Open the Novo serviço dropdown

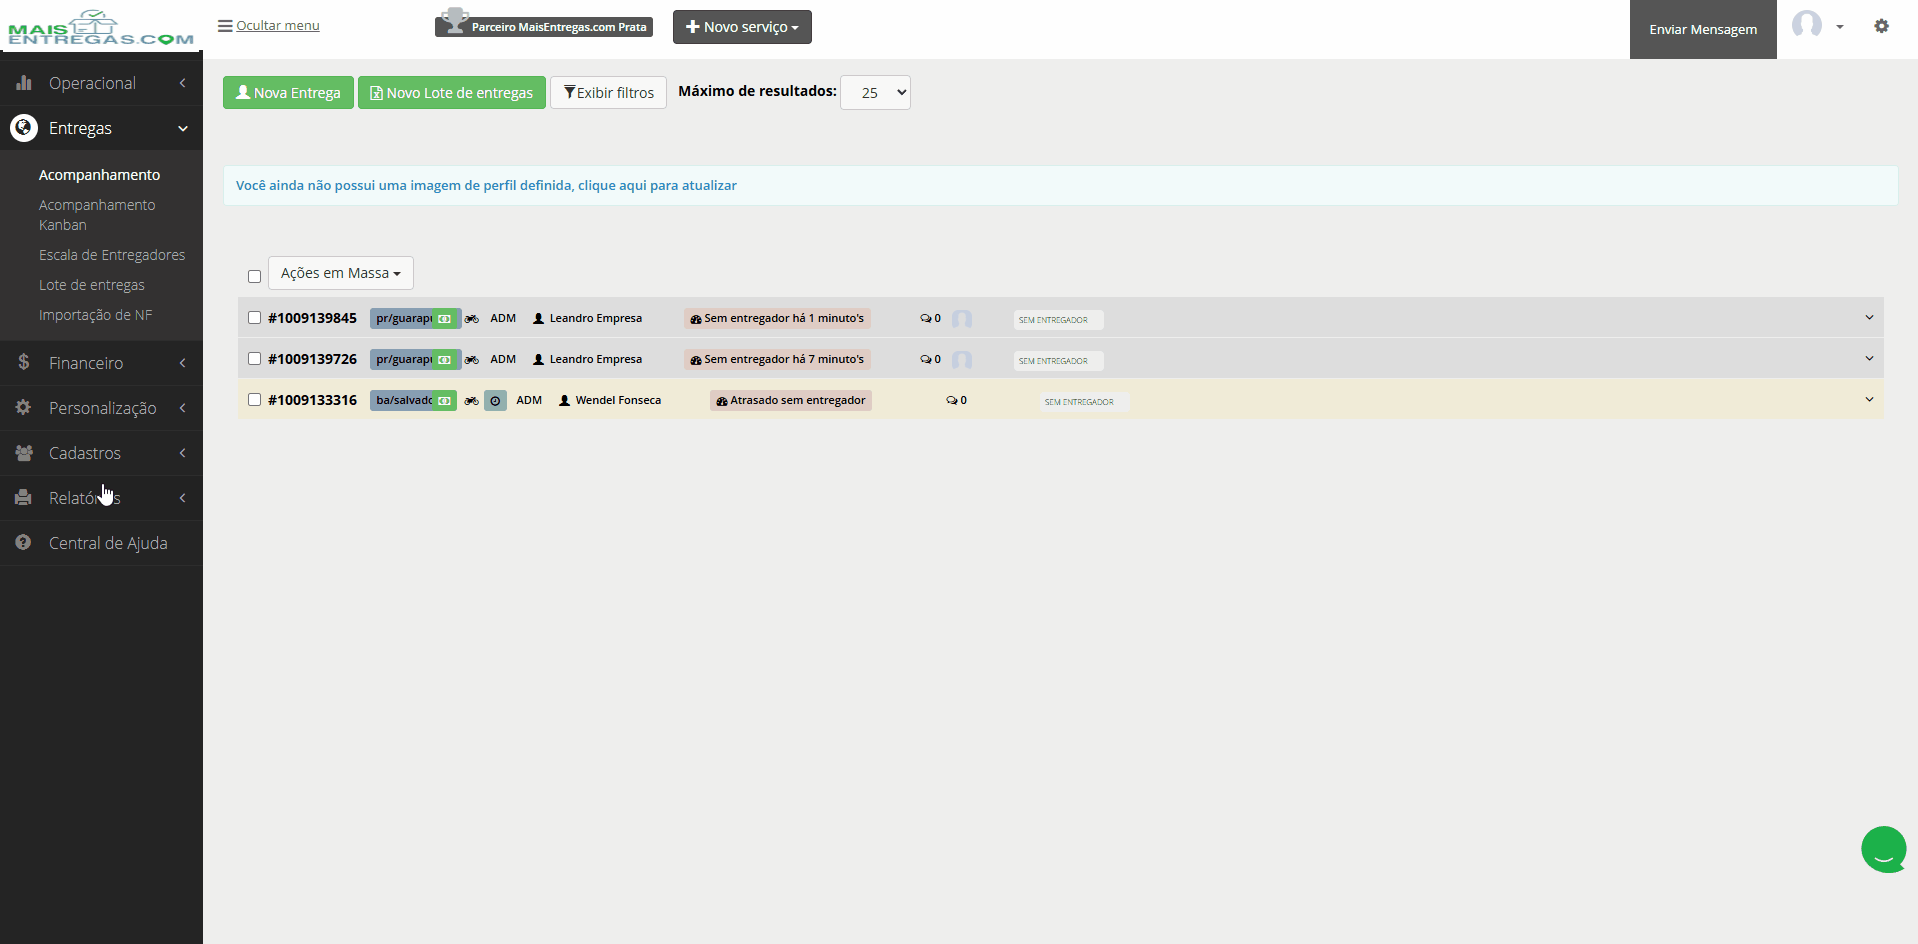coord(742,27)
